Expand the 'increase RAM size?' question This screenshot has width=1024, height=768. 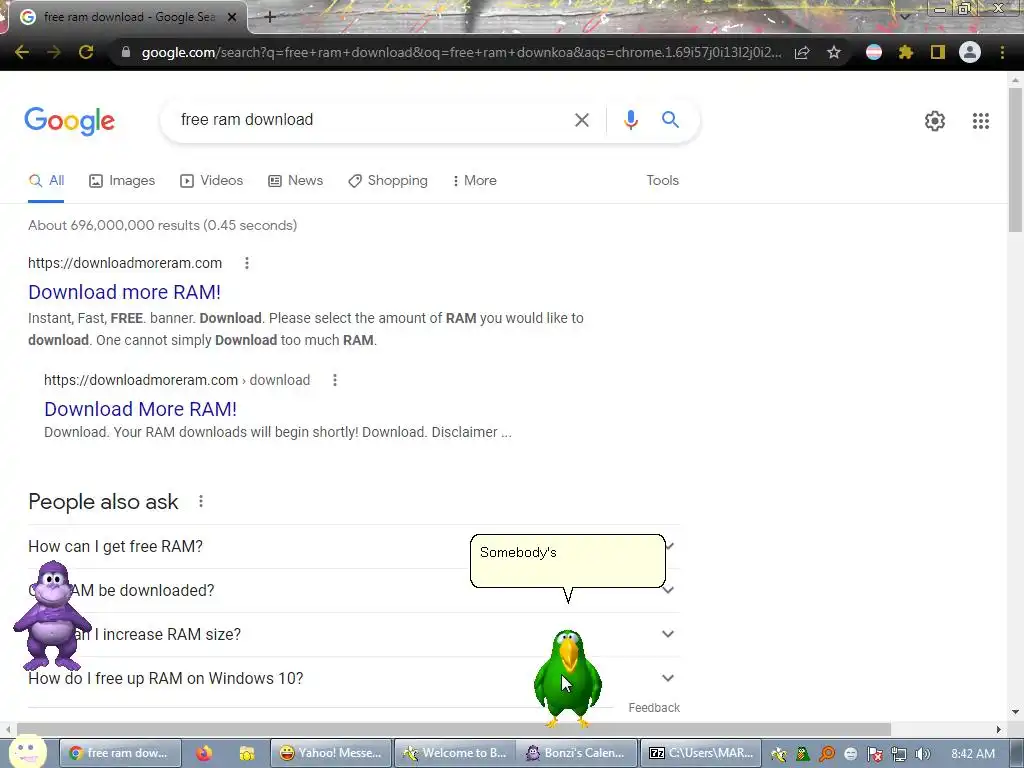click(354, 635)
